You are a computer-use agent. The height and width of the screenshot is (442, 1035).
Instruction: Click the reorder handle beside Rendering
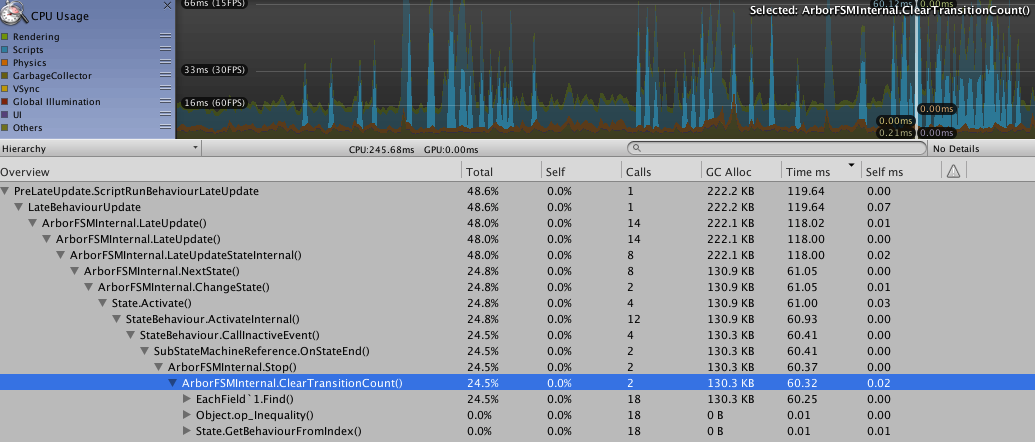coord(165,37)
